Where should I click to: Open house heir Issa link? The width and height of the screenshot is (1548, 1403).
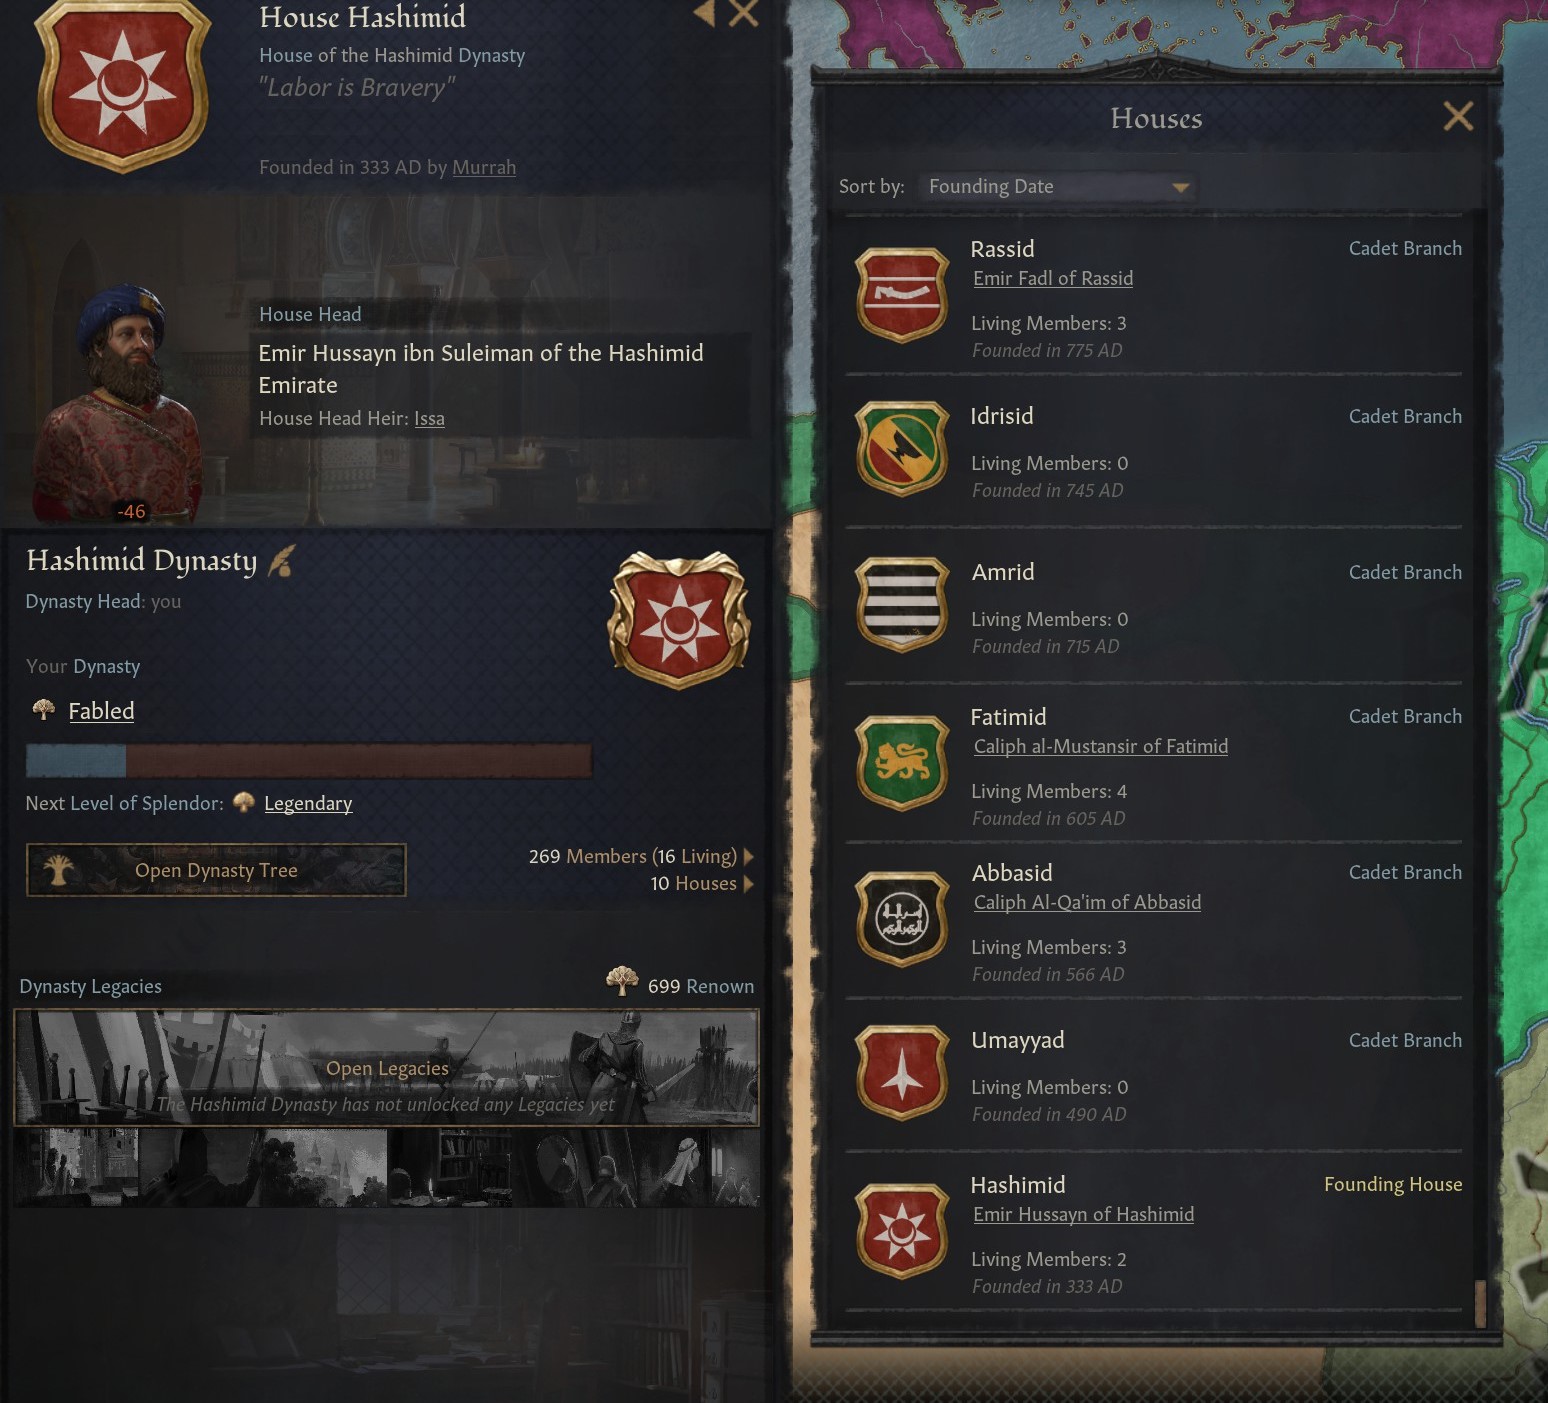pyautogui.click(x=429, y=418)
